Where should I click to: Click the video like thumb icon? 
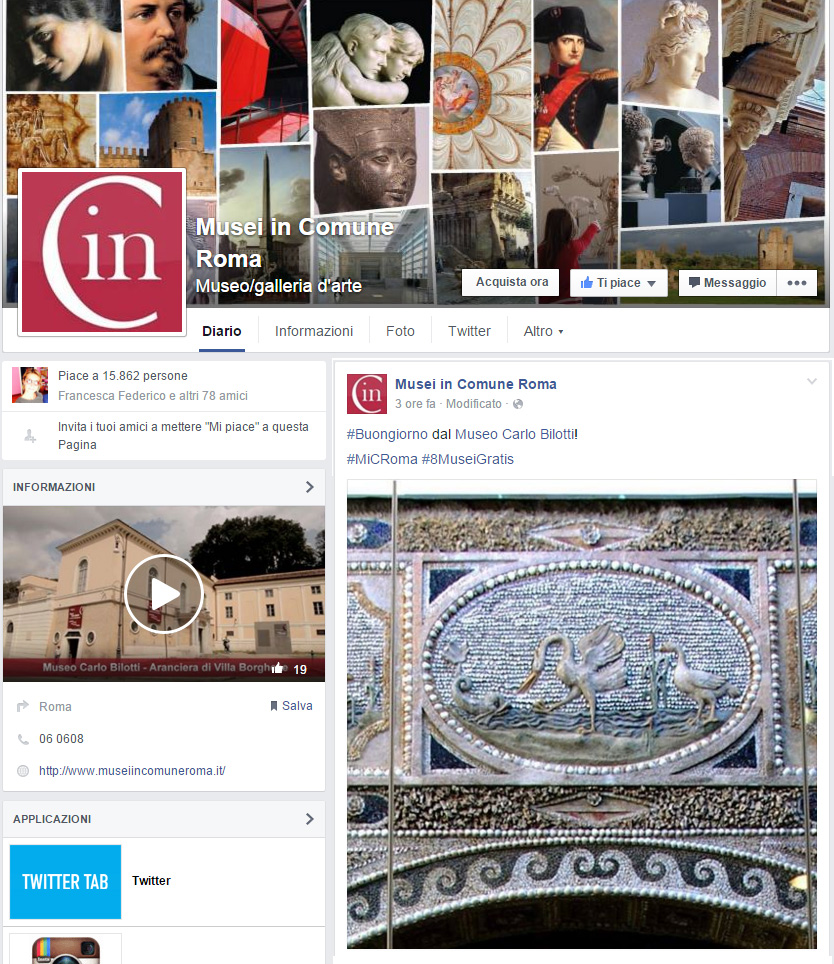pos(278,668)
